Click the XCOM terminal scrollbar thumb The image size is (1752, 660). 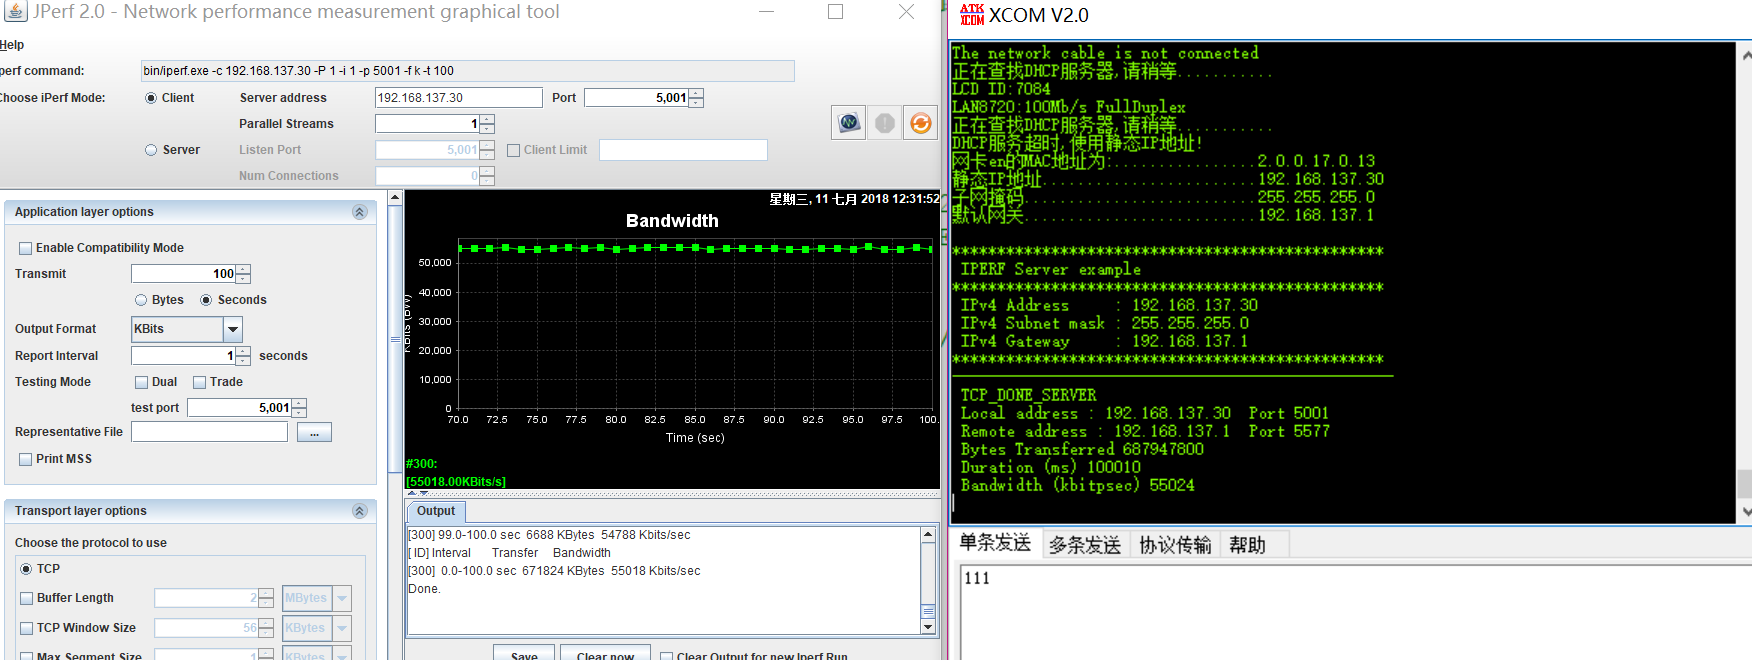click(x=1745, y=484)
